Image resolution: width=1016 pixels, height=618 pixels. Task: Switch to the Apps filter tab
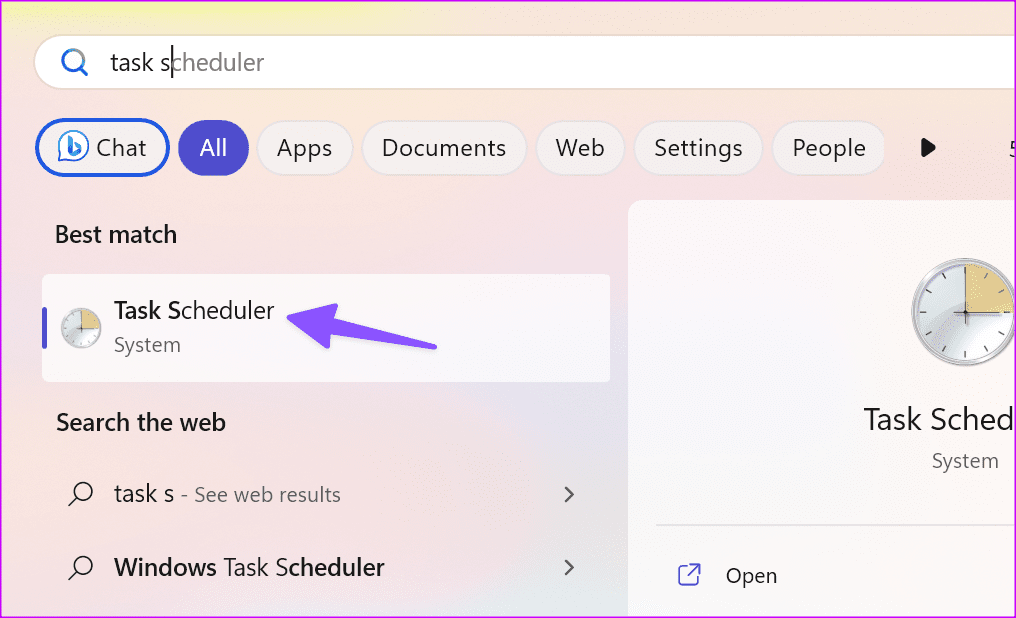(x=305, y=148)
